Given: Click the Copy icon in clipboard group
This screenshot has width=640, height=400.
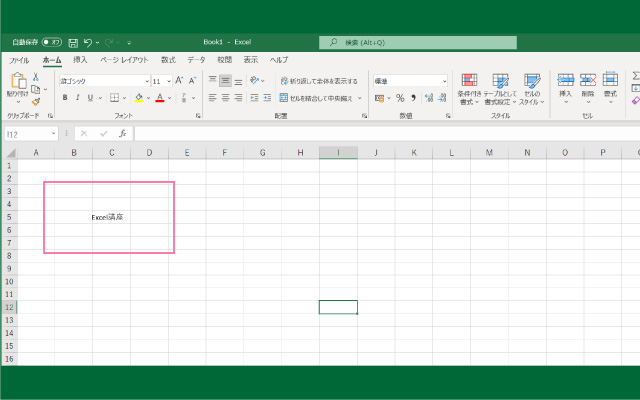Looking at the screenshot, I should [x=36, y=89].
